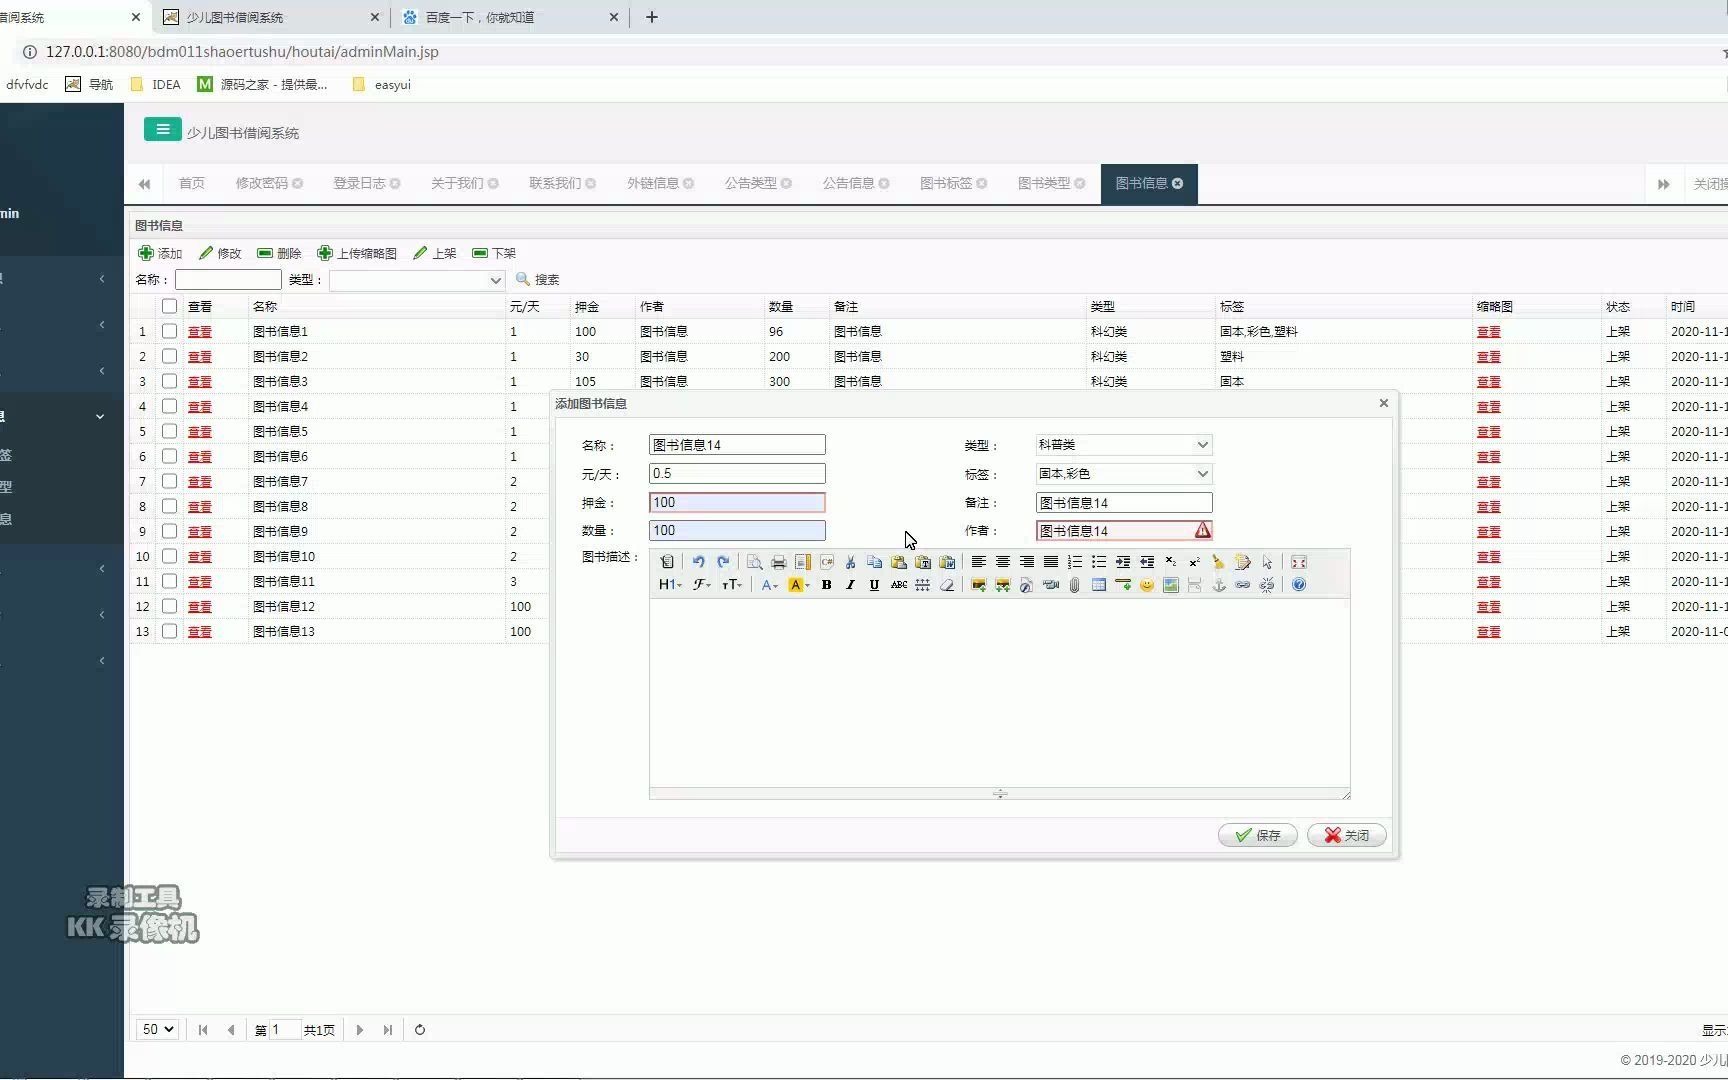1728x1080 pixels.
Task: Click the refresh icon in pagination bar
Action: click(420, 1030)
